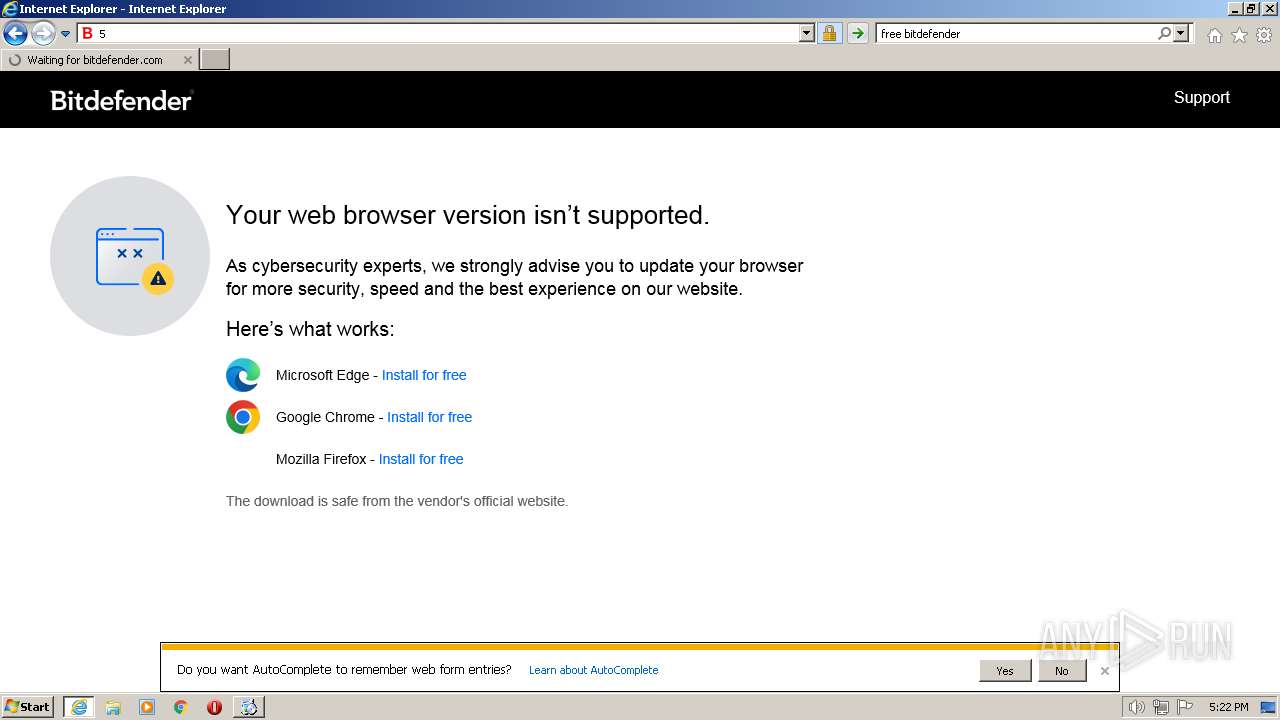The height and width of the screenshot is (720, 1280).
Task: Restore the Internet Explorer window
Action: tap(1251, 8)
